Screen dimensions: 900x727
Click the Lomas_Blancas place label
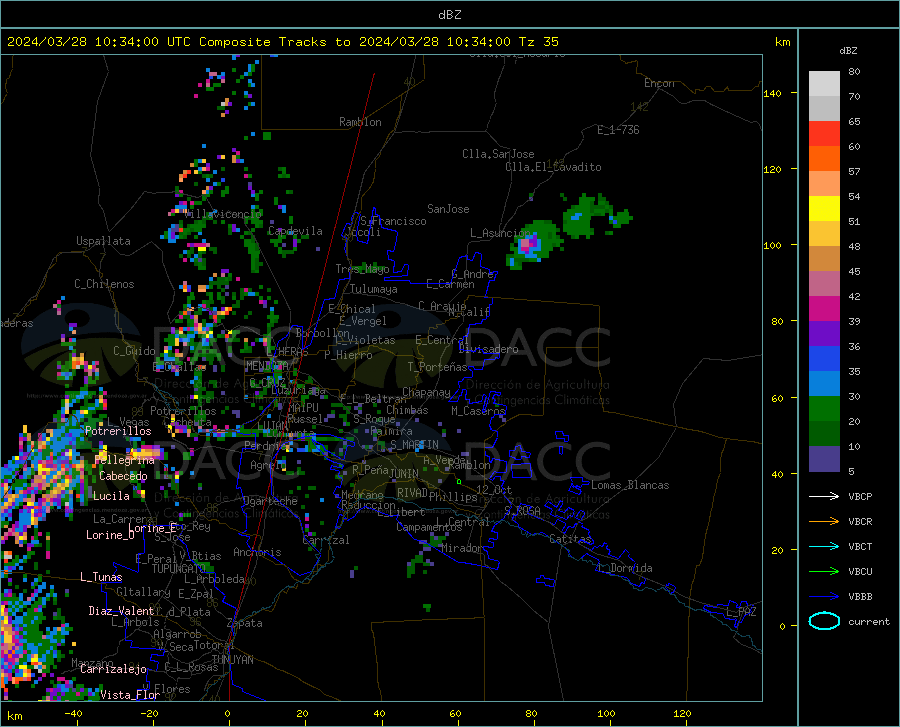pyautogui.click(x=630, y=485)
